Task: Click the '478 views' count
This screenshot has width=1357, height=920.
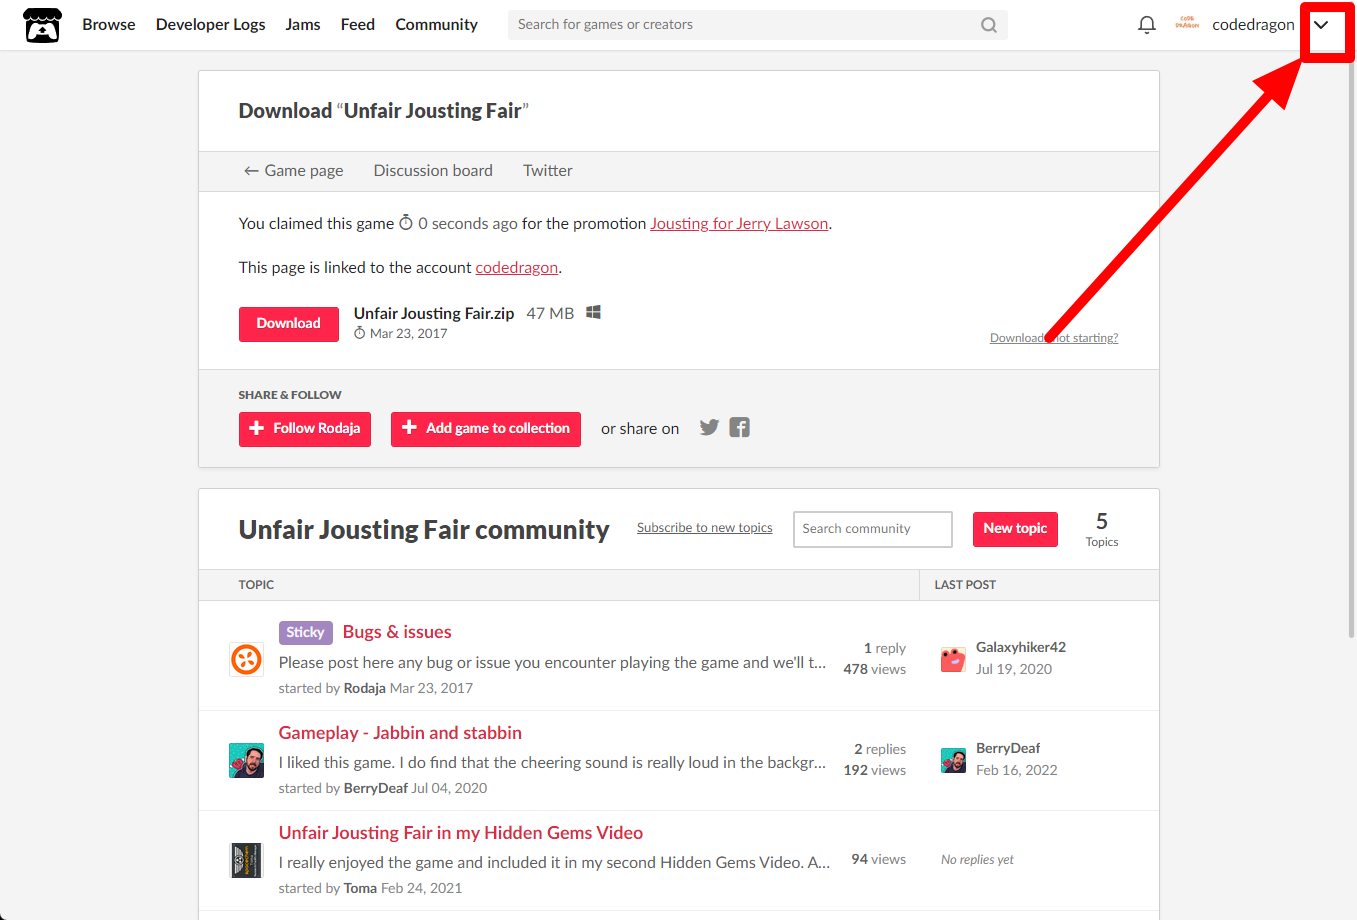Action: pyautogui.click(x=875, y=669)
